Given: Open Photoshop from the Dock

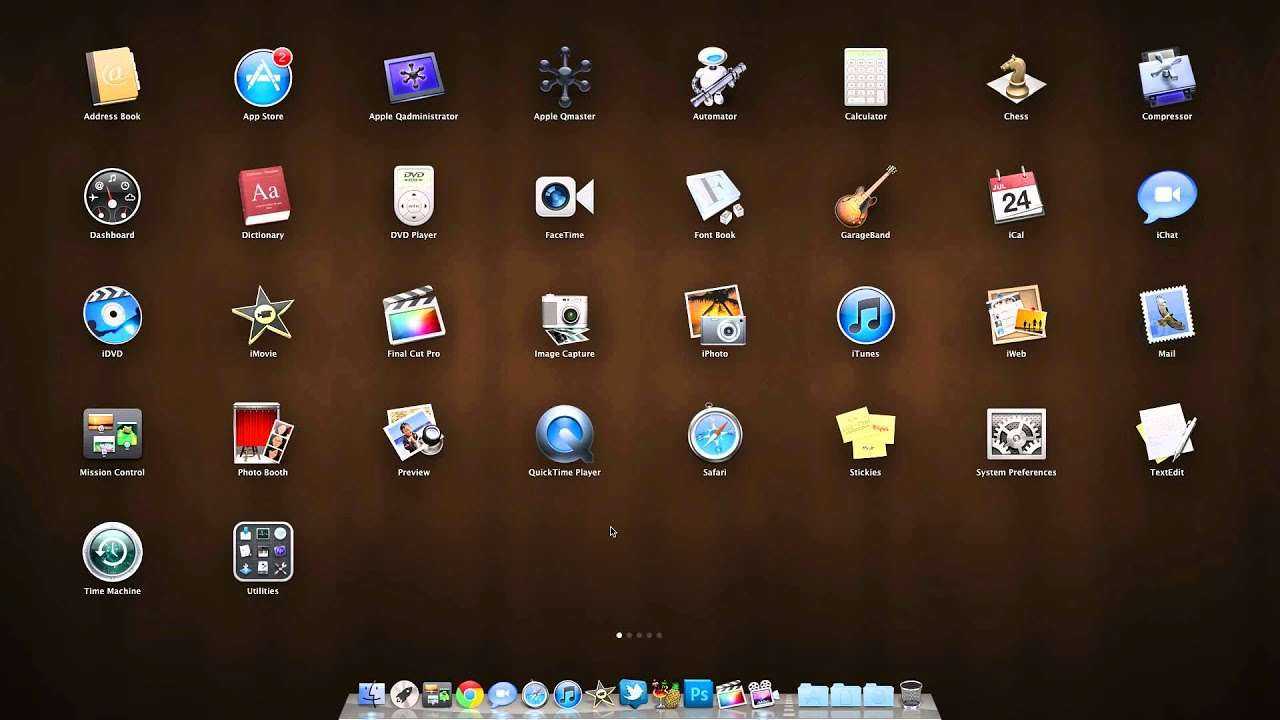Looking at the screenshot, I should (x=698, y=693).
